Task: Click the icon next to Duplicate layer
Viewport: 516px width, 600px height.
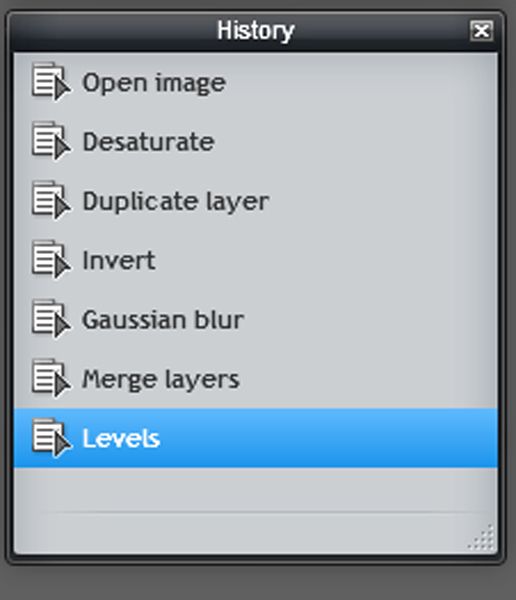Action: pyautogui.click(x=51, y=200)
